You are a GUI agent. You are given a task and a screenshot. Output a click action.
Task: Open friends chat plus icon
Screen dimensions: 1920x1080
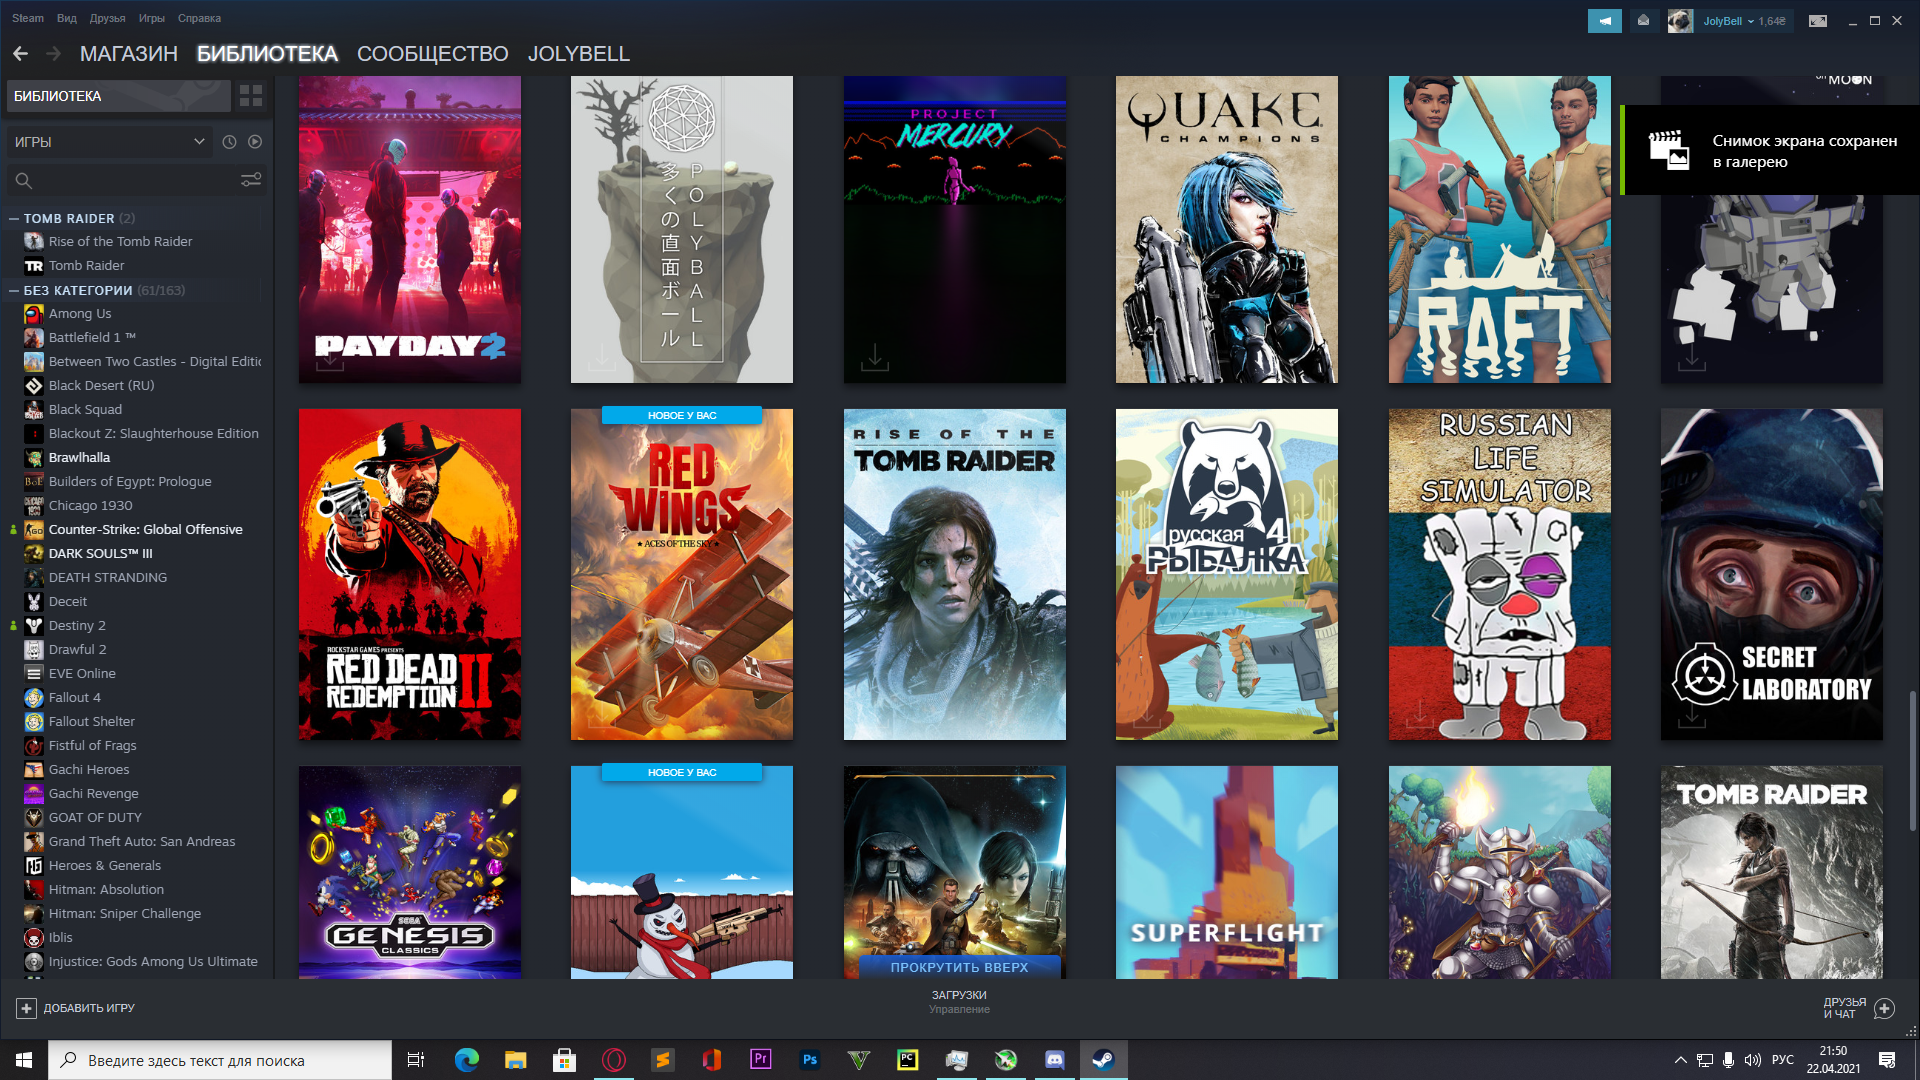(1884, 1008)
